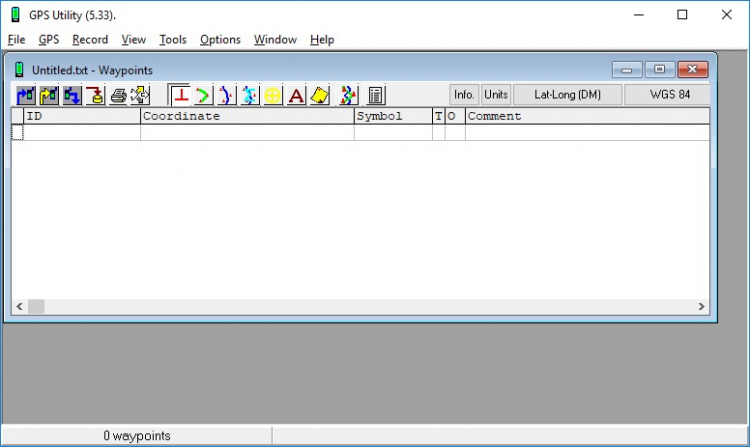The height and width of the screenshot is (447, 750).
Task: Click the blue down-arrow GPS download icon
Action: (72, 95)
